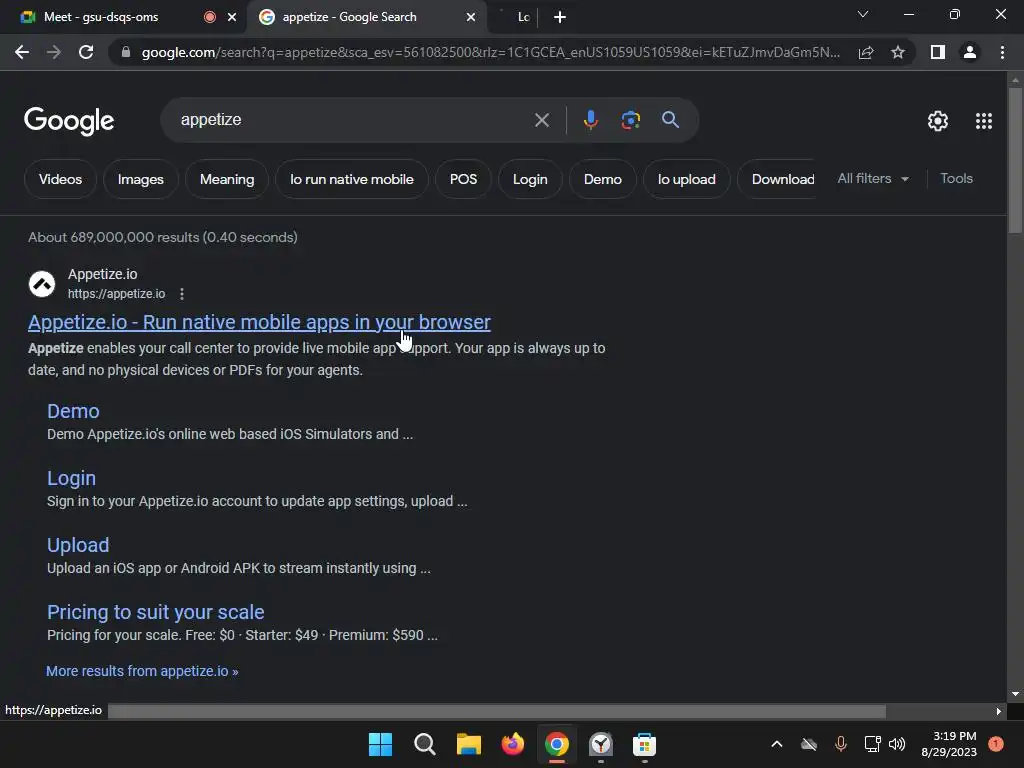This screenshot has width=1024, height=768.
Task: Expand the All filters dropdown
Action: [x=873, y=178]
